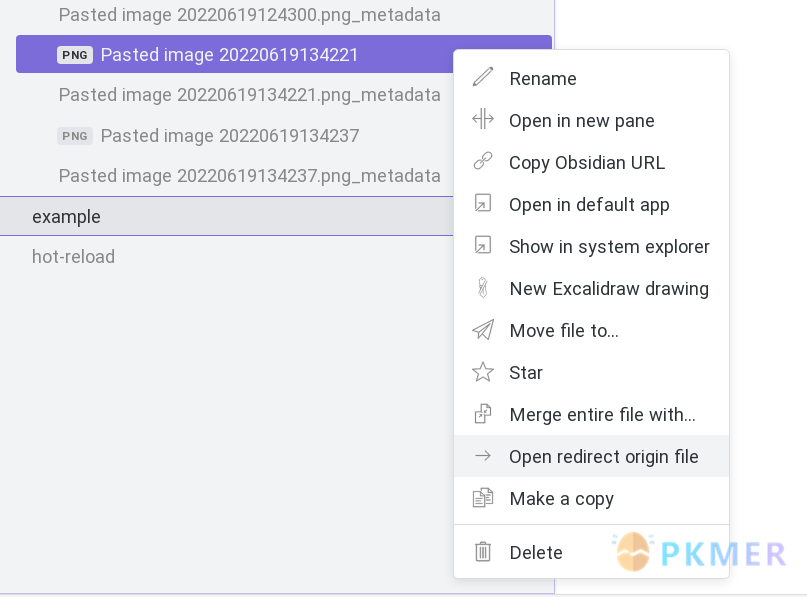This screenshot has height=597, width=807.
Task: Click the PNG badge on Pasted image 20220619134237
Action: (75, 136)
